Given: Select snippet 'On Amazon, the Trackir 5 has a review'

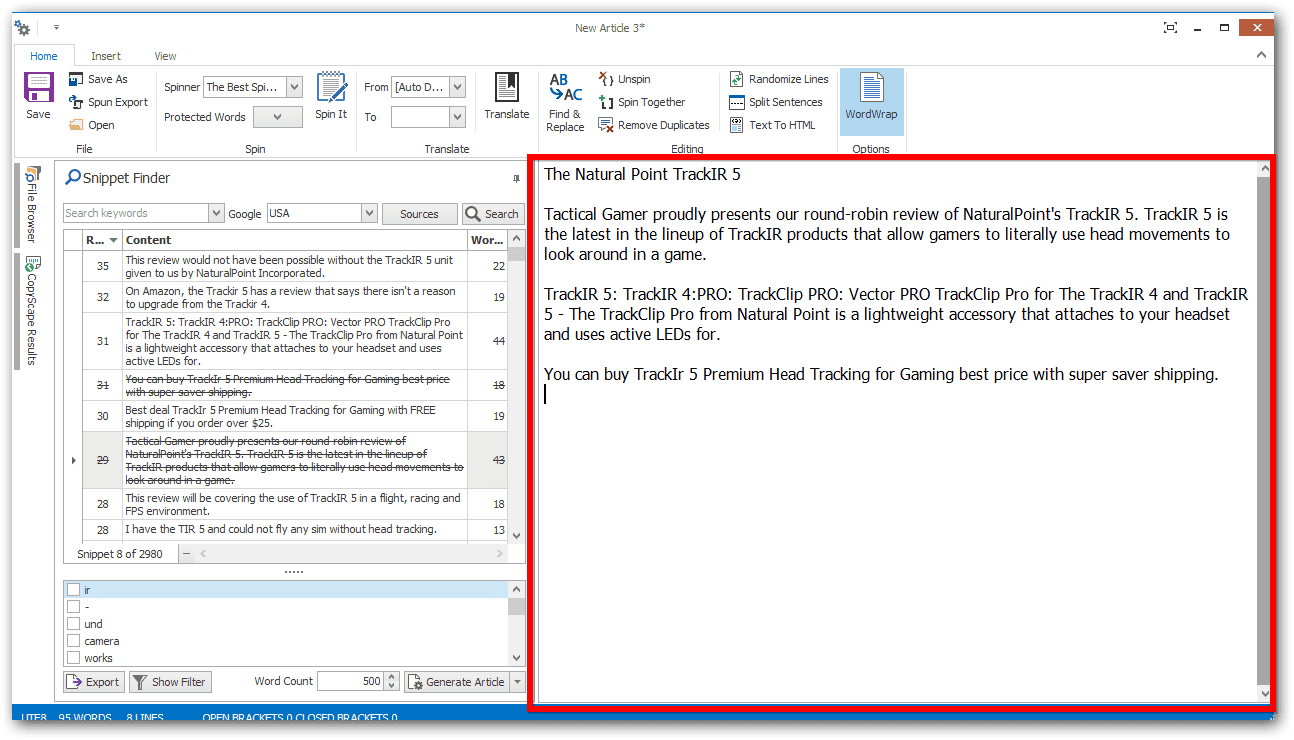Looking at the screenshot, I should [295, 297].
